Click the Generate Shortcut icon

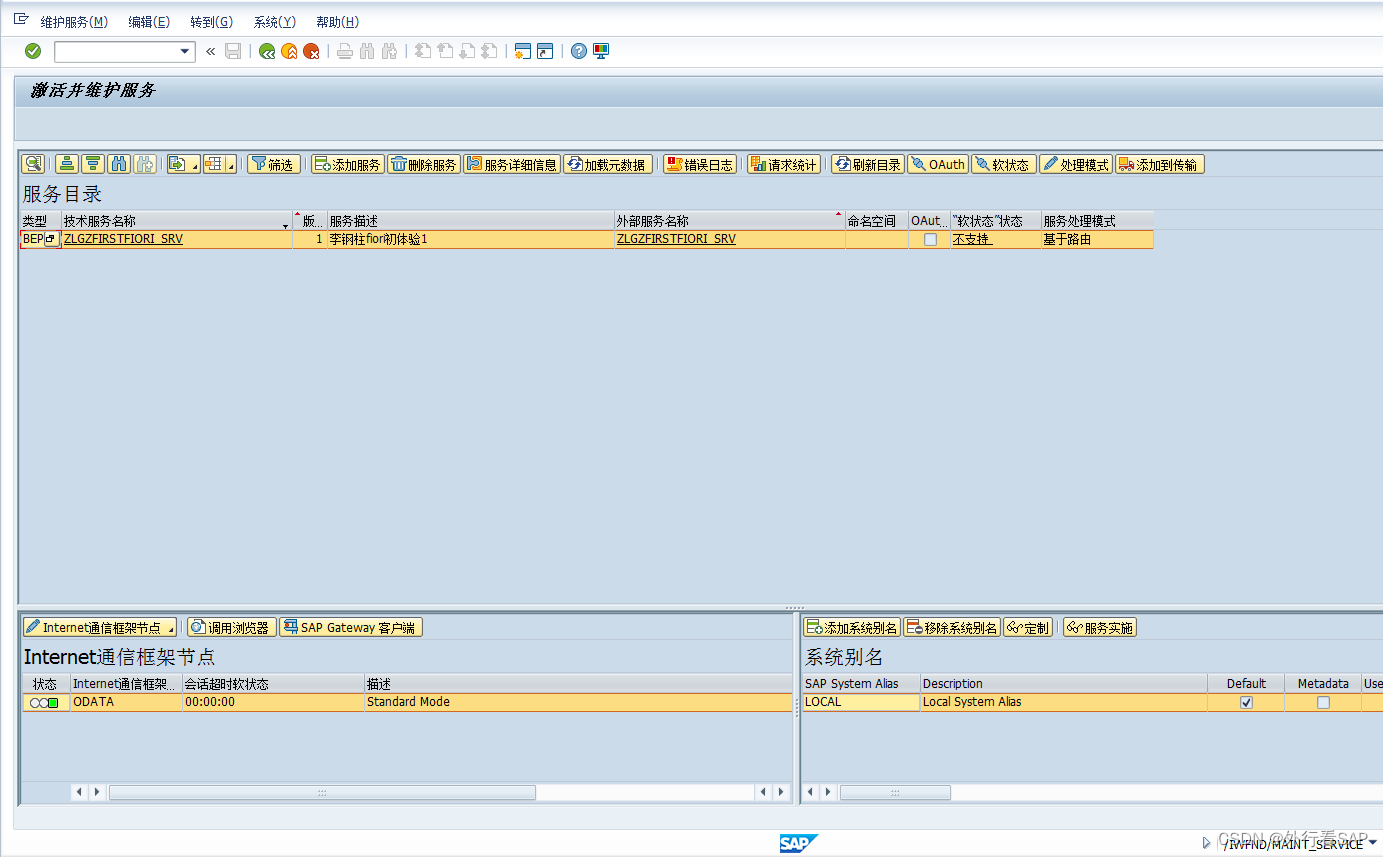pyautogui.click(x=544, y=51)
